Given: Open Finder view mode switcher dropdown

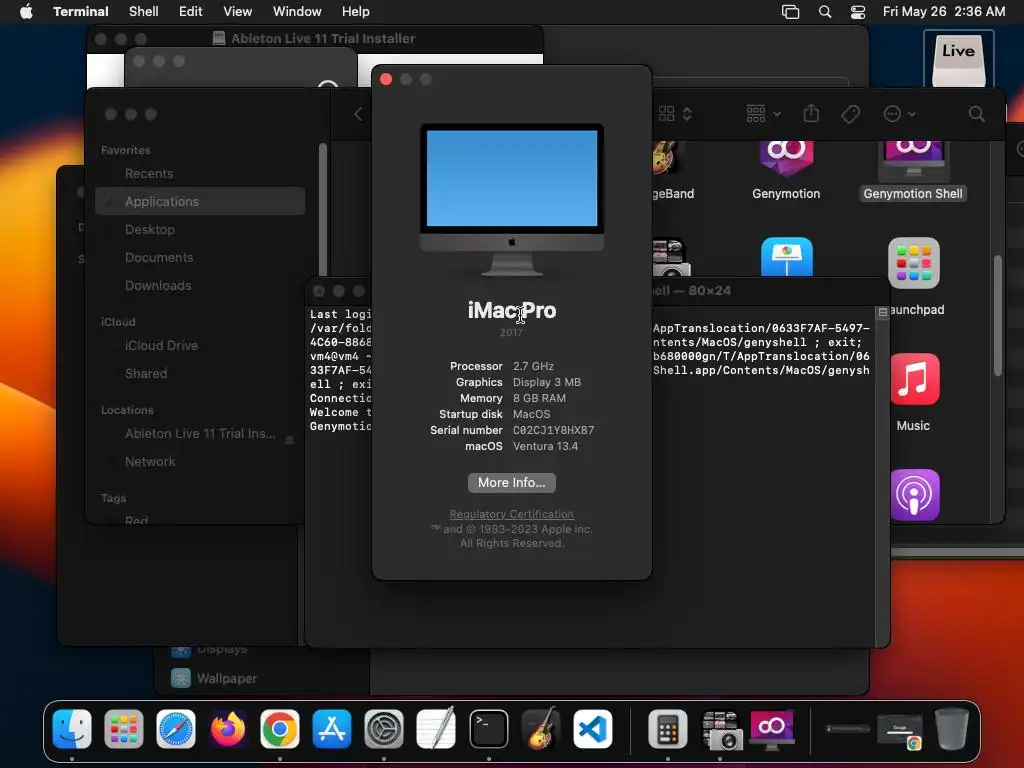Looking at the screenshot, I should tap(675, 114).
